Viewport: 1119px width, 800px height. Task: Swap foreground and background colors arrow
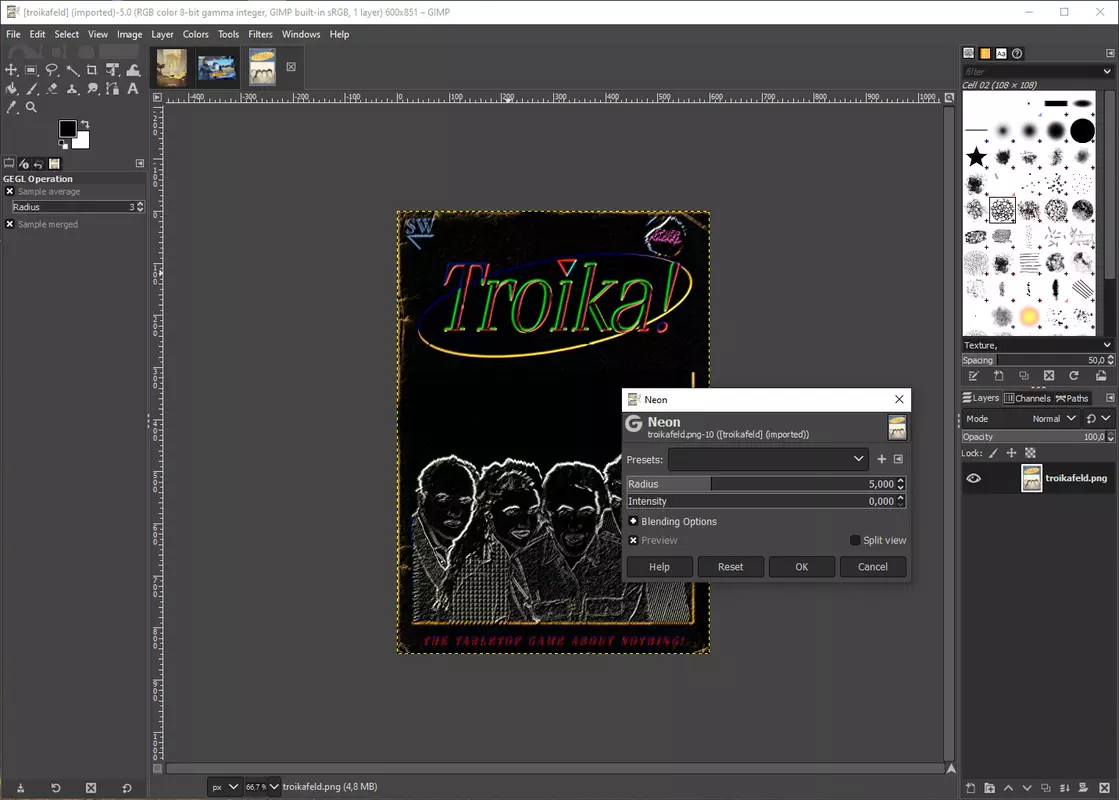coord(85,124)
